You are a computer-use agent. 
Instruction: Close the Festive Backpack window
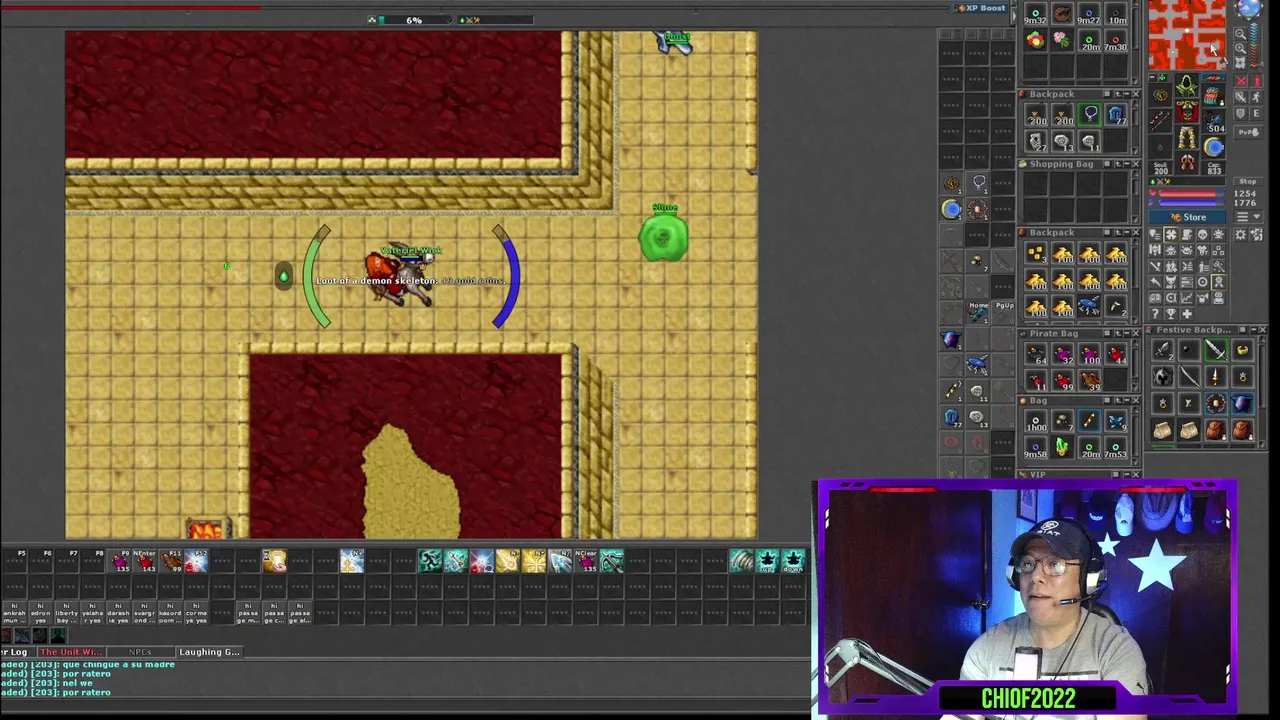1262,329
